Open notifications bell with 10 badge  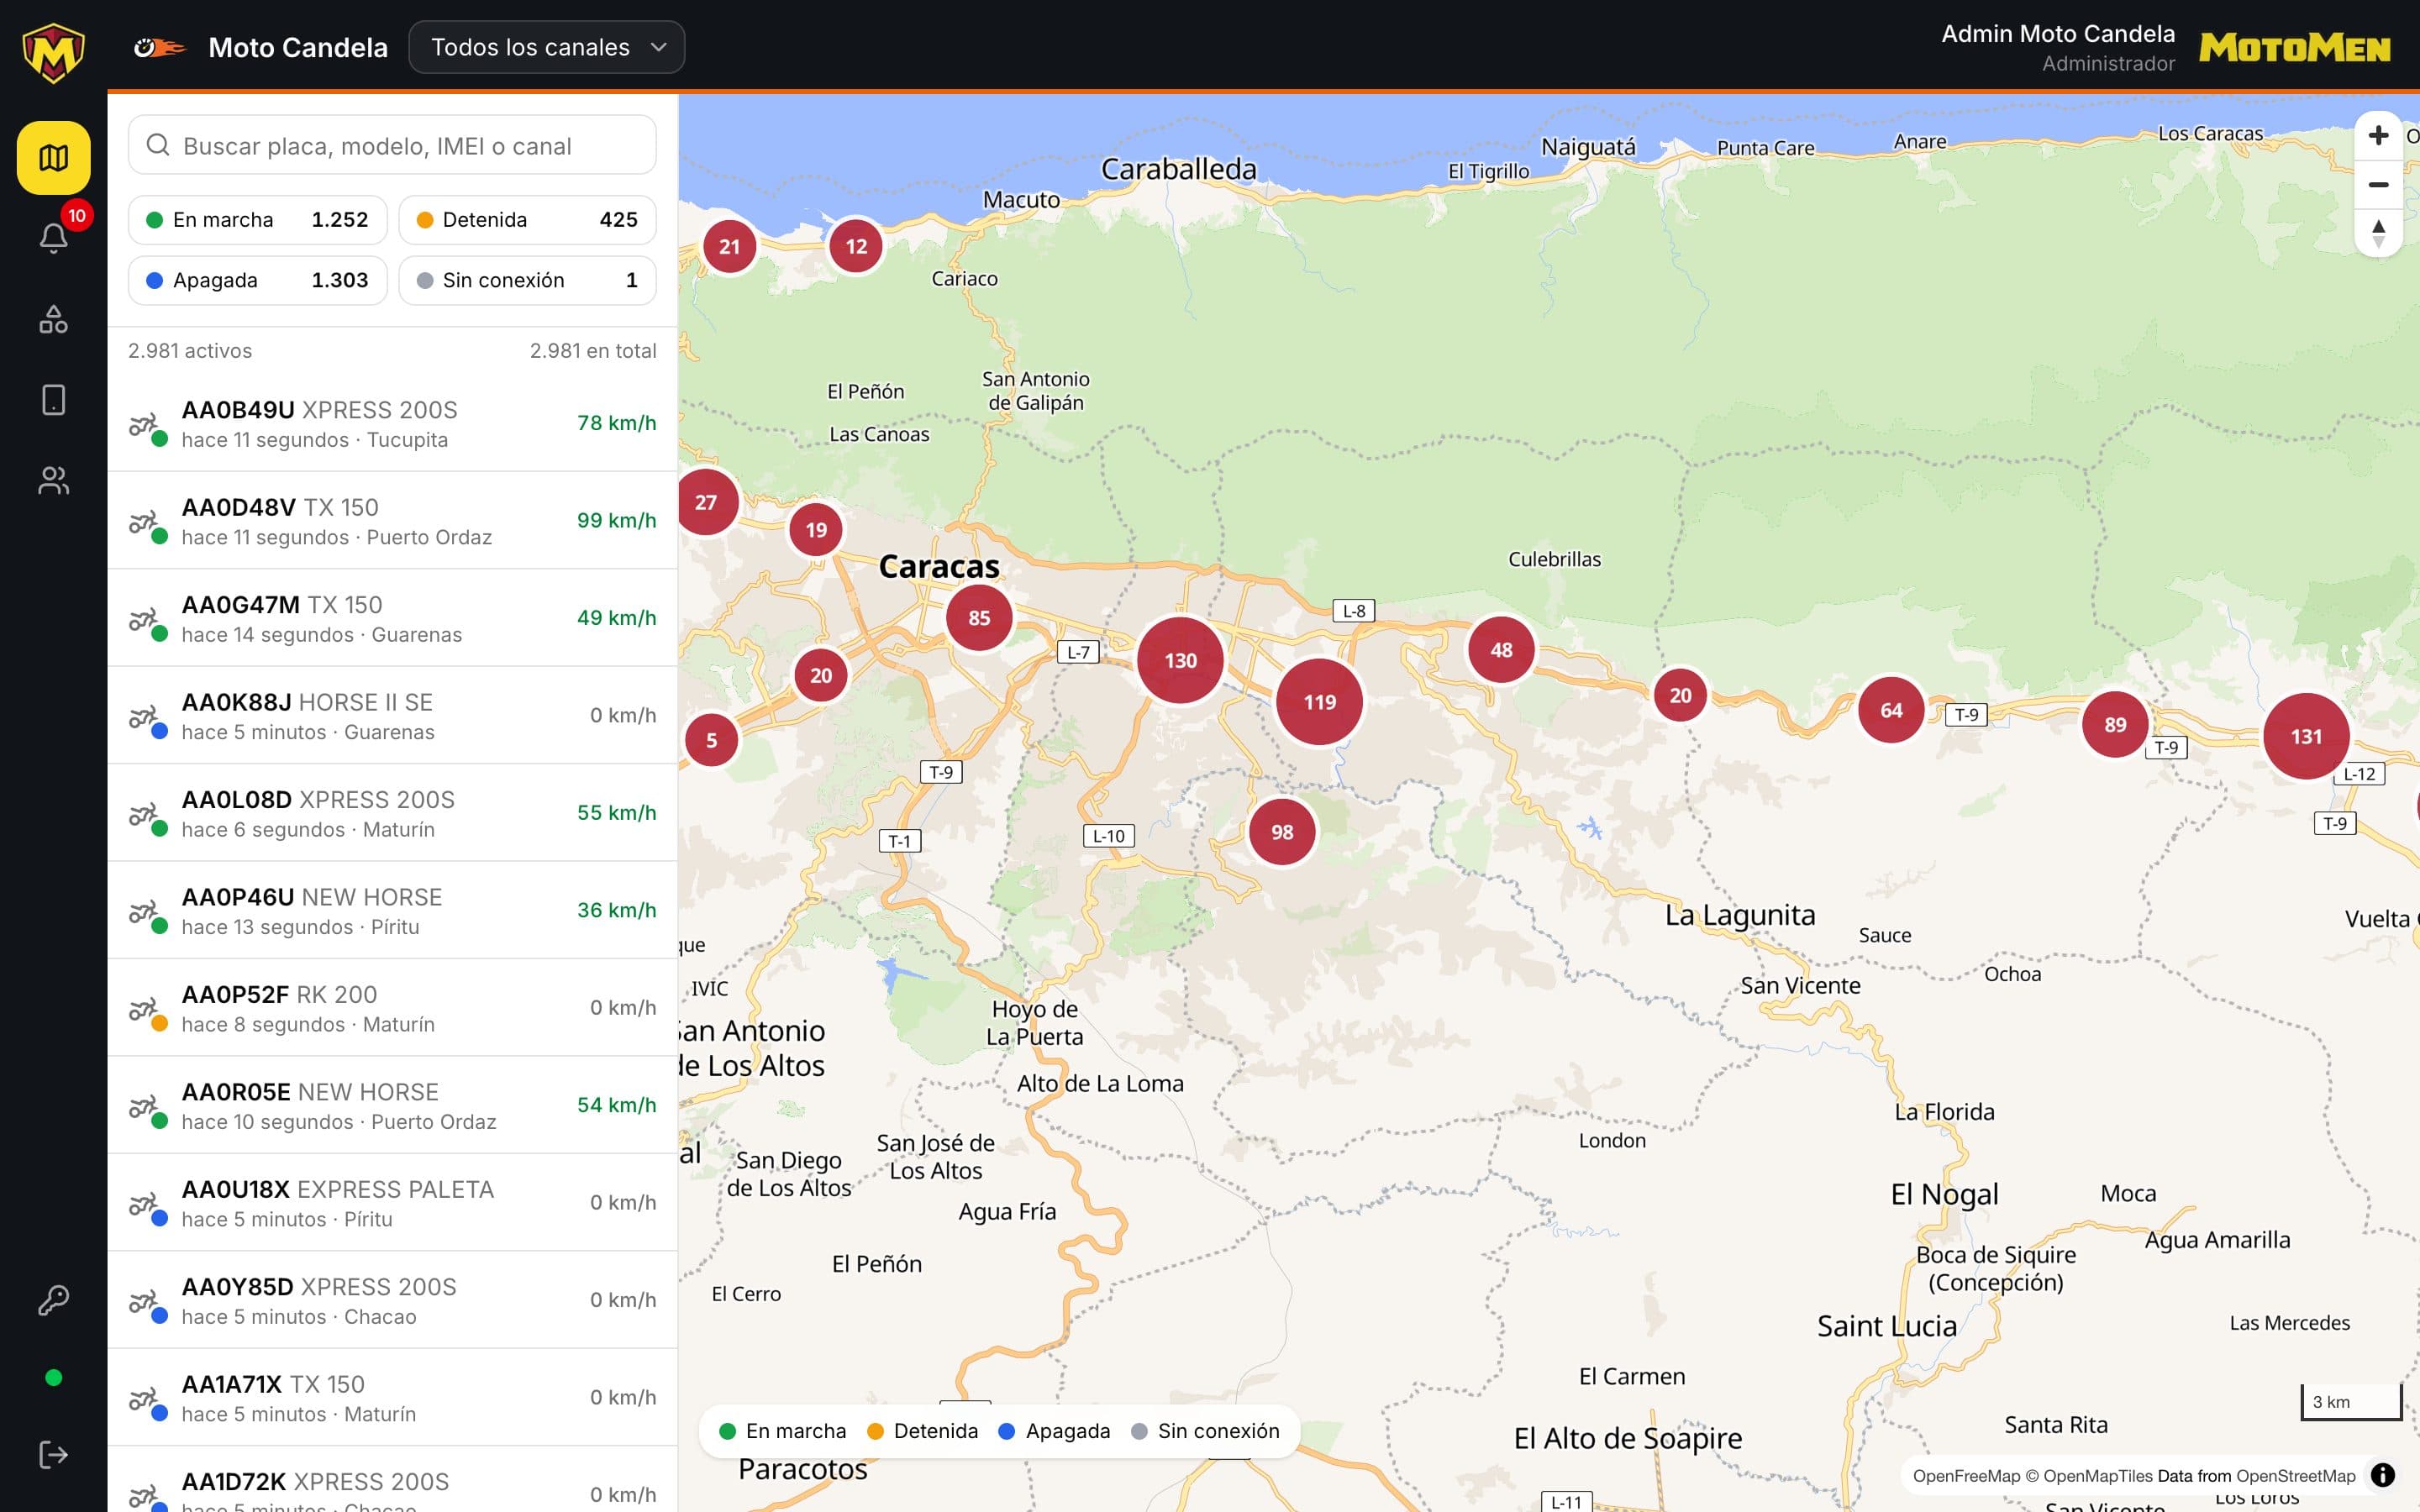pyautogui.click(x=53, y=237)
